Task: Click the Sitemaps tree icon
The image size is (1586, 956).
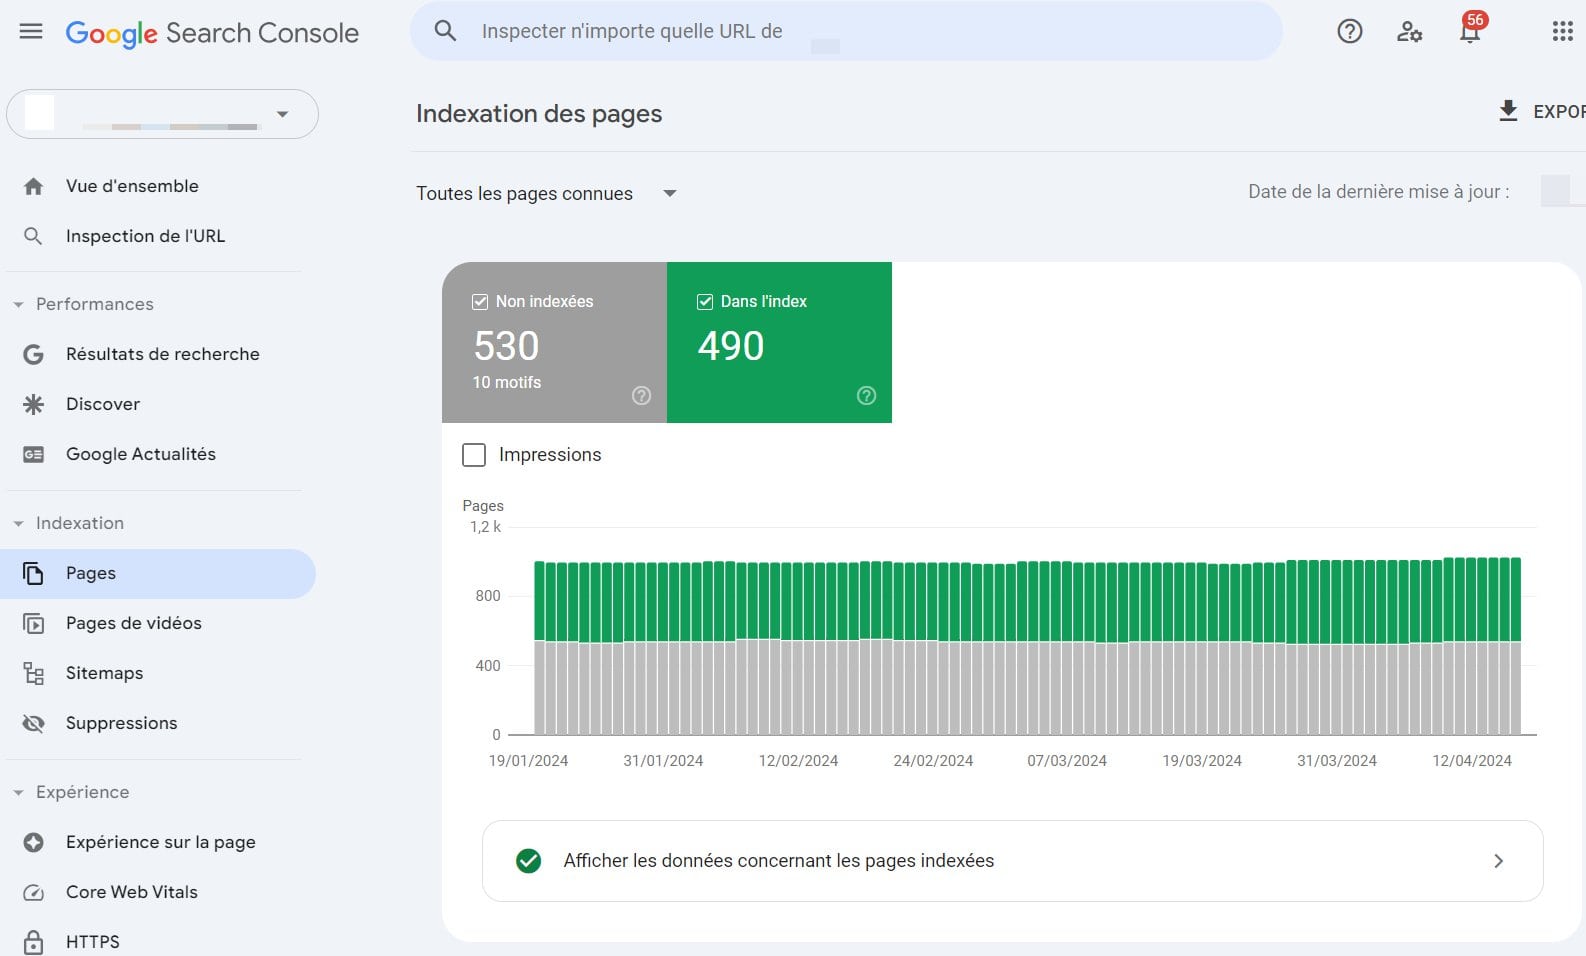Action: [33, 673]
